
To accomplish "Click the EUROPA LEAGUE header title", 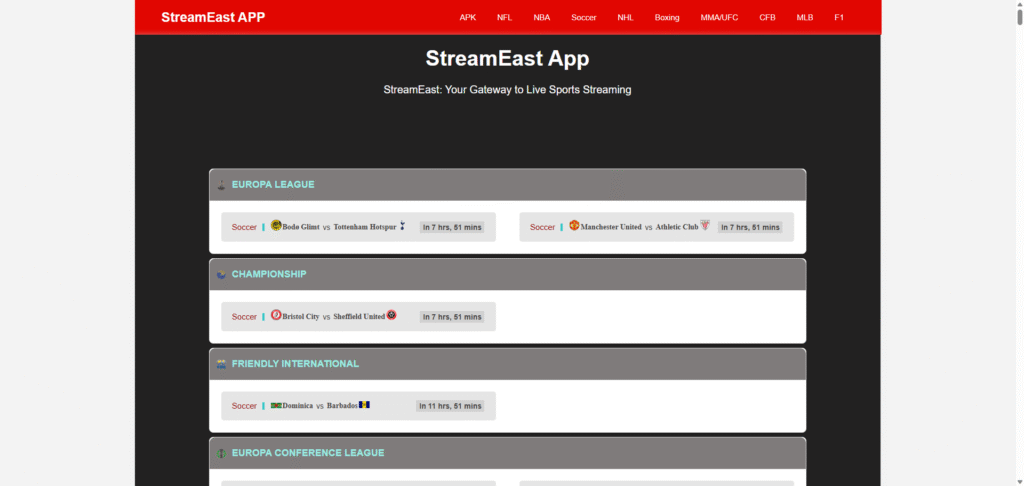I will coord(273,185).
